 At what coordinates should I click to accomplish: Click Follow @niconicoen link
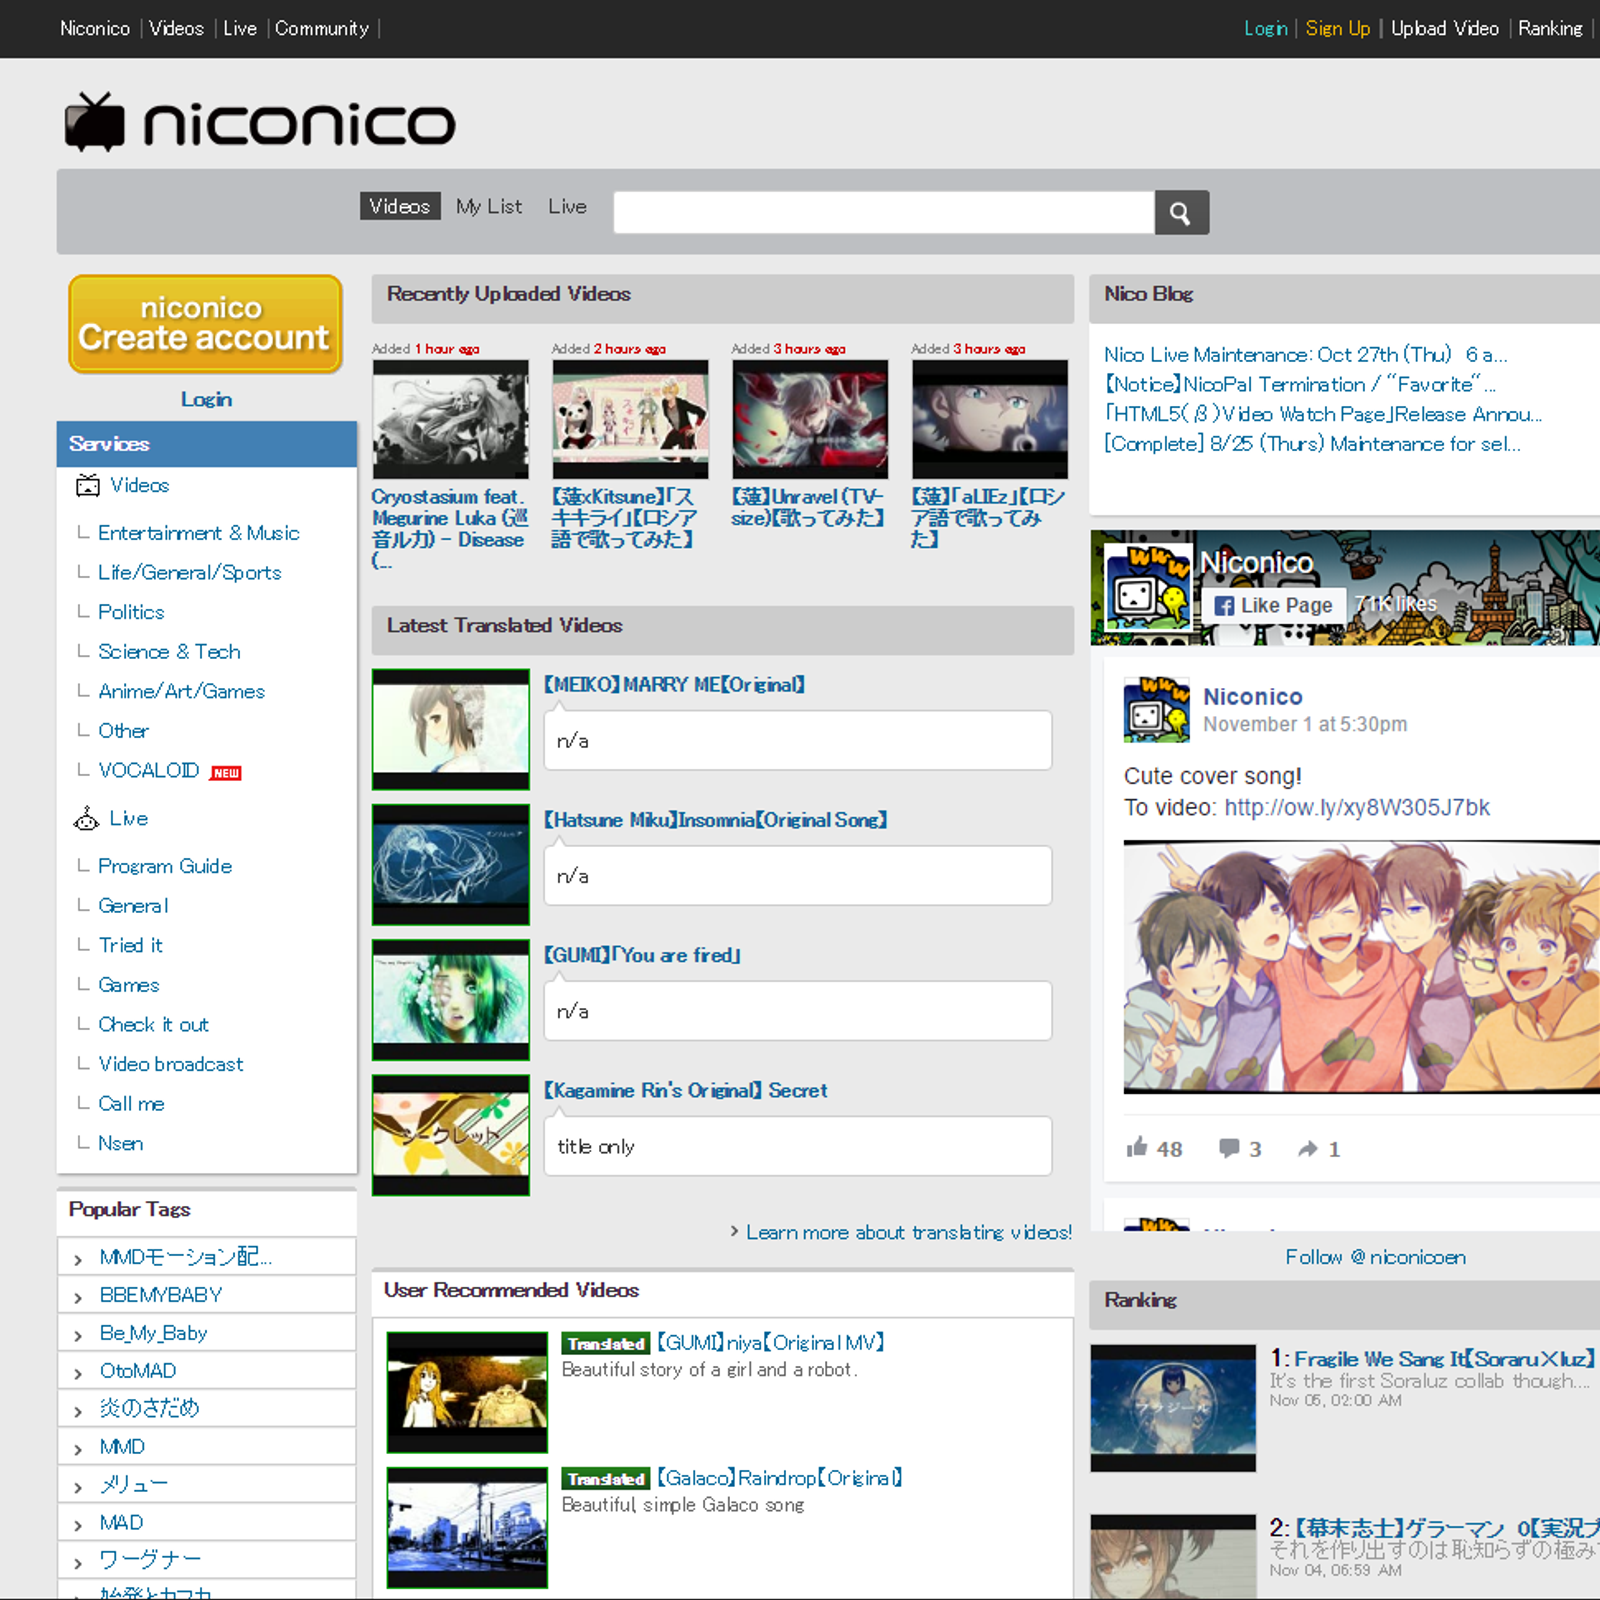point(1375,1257)
